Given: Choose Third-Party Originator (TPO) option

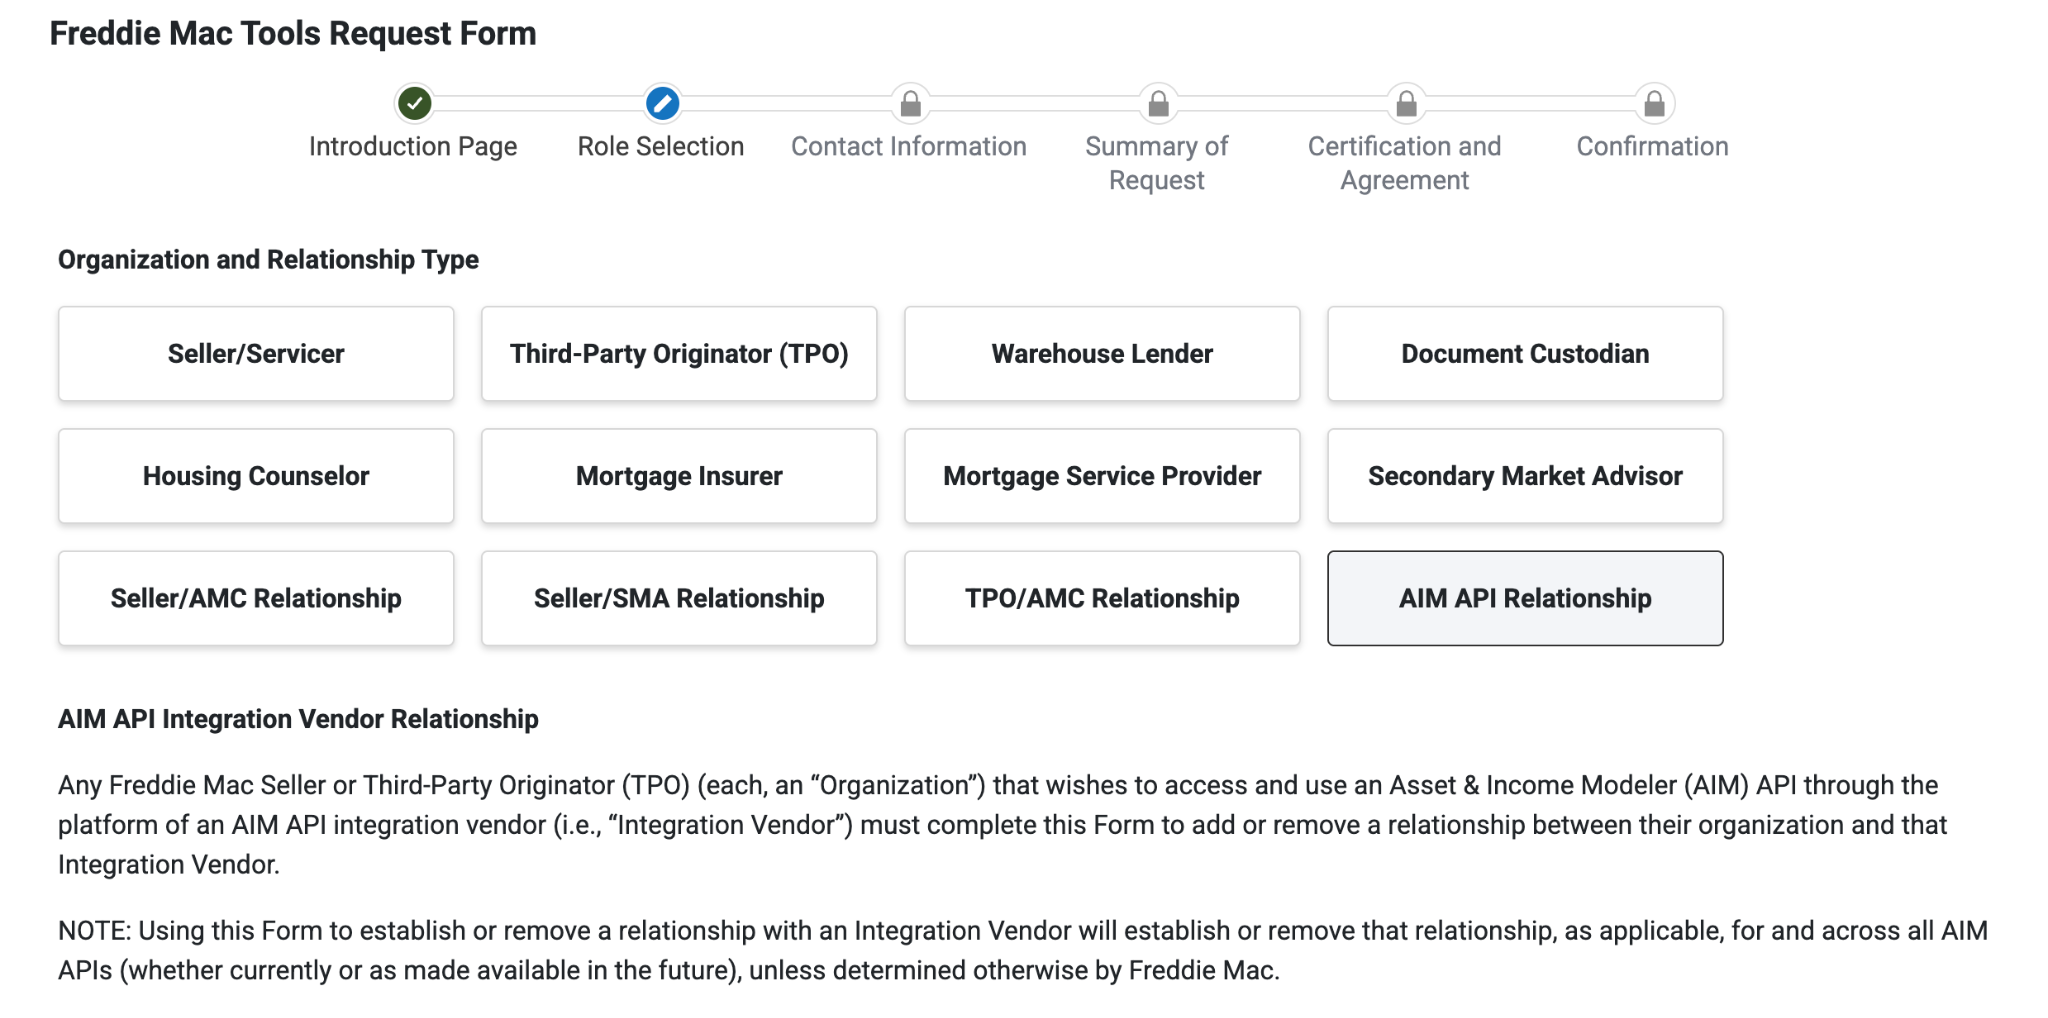Looking at the screenshot, I should coord(679,354).
